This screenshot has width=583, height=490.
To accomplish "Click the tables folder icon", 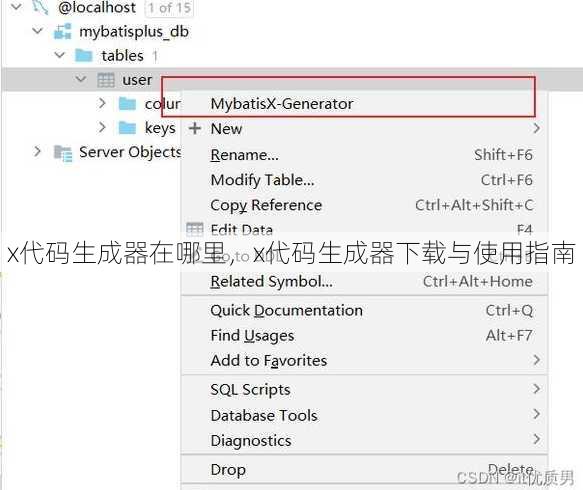I will coord(84,56).
